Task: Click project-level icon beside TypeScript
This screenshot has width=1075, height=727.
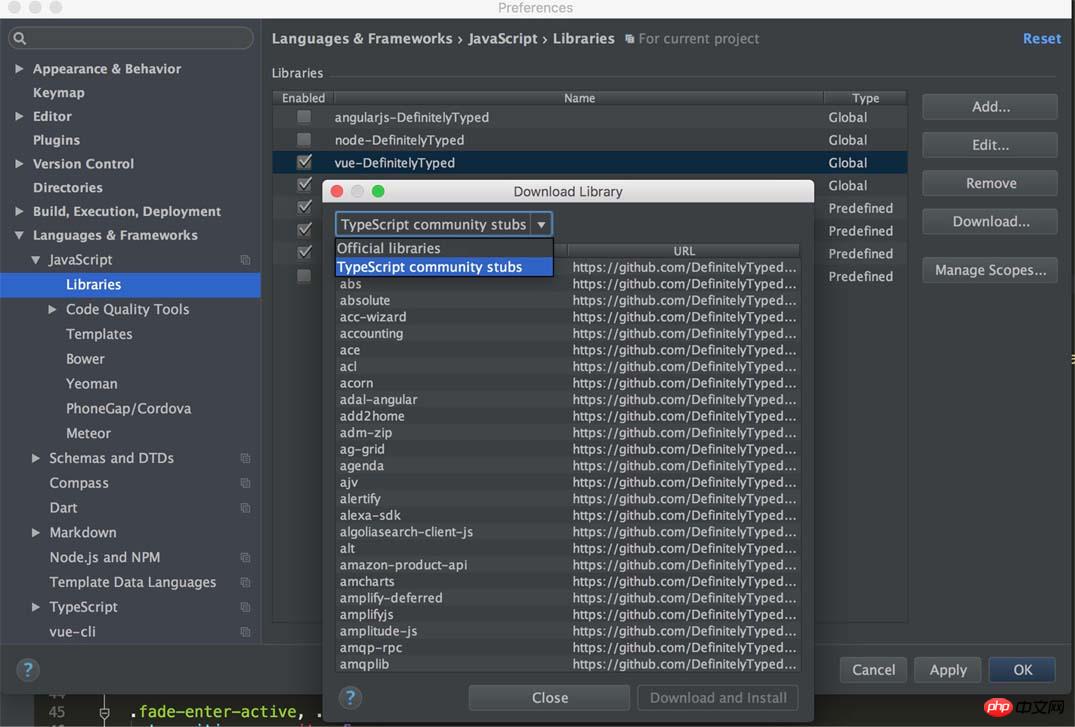Action: (x=245, y=607)
